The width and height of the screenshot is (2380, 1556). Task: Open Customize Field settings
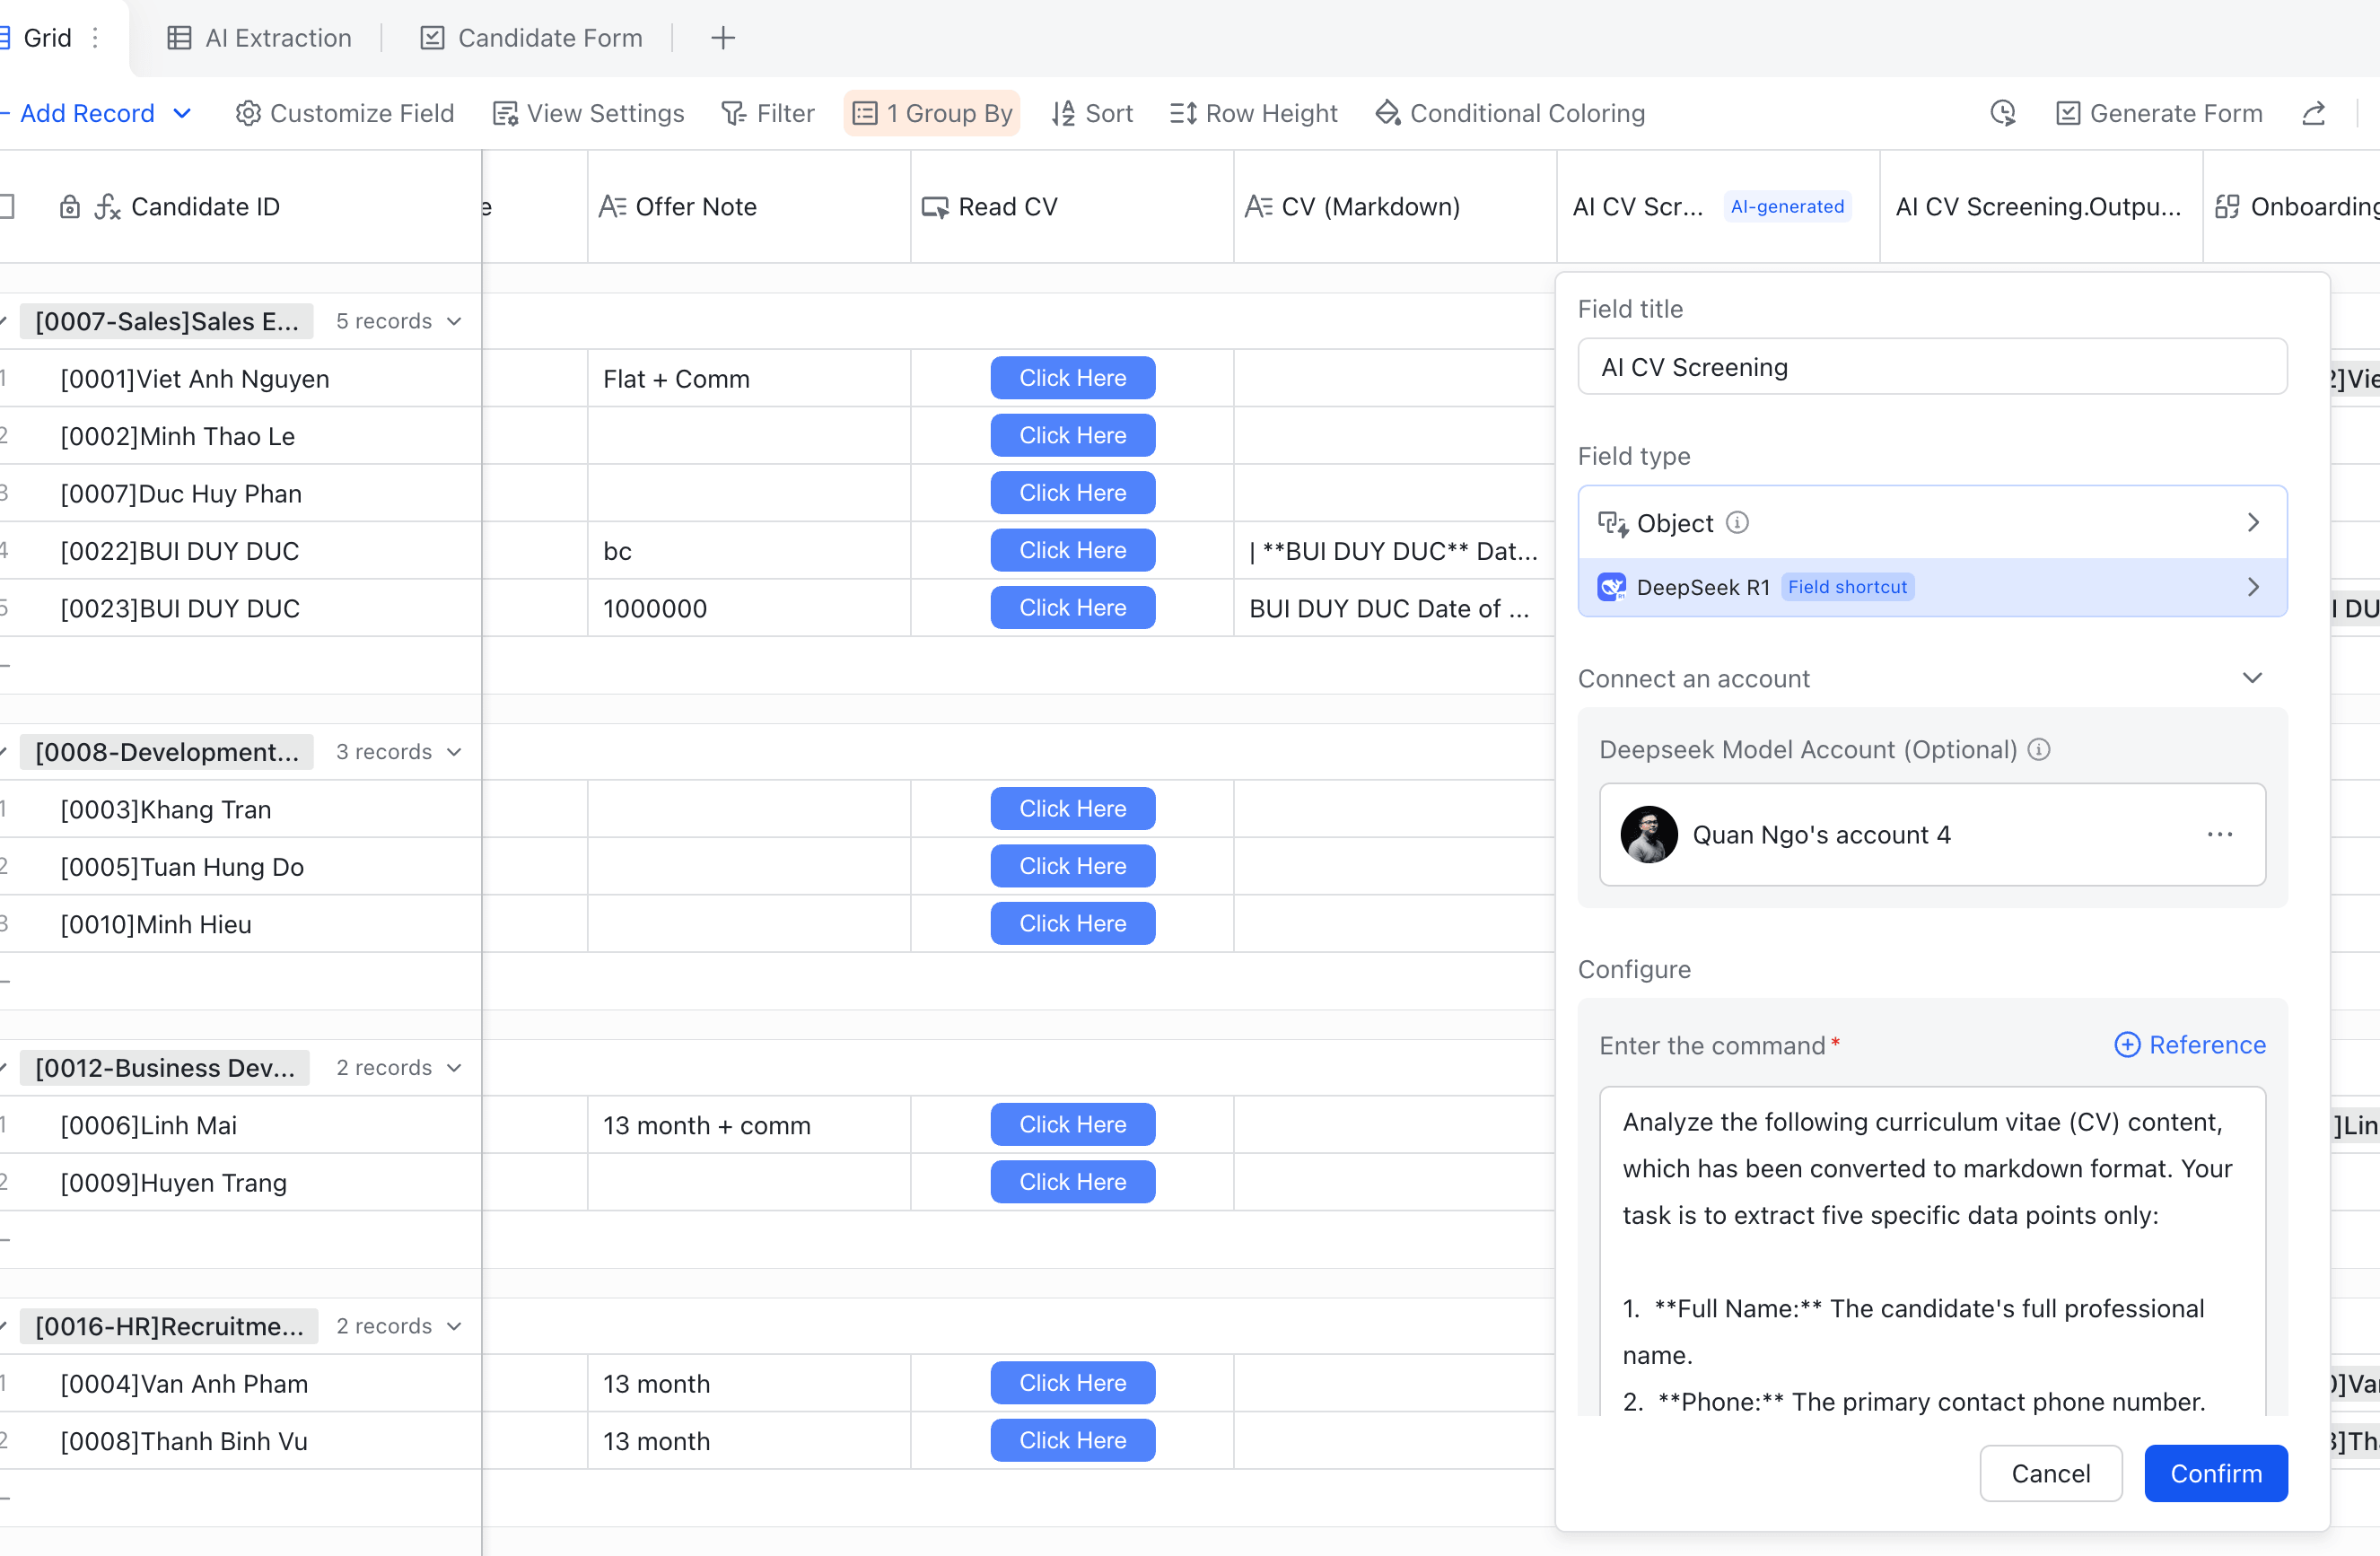pyautogui.click(x=344, y=113)
